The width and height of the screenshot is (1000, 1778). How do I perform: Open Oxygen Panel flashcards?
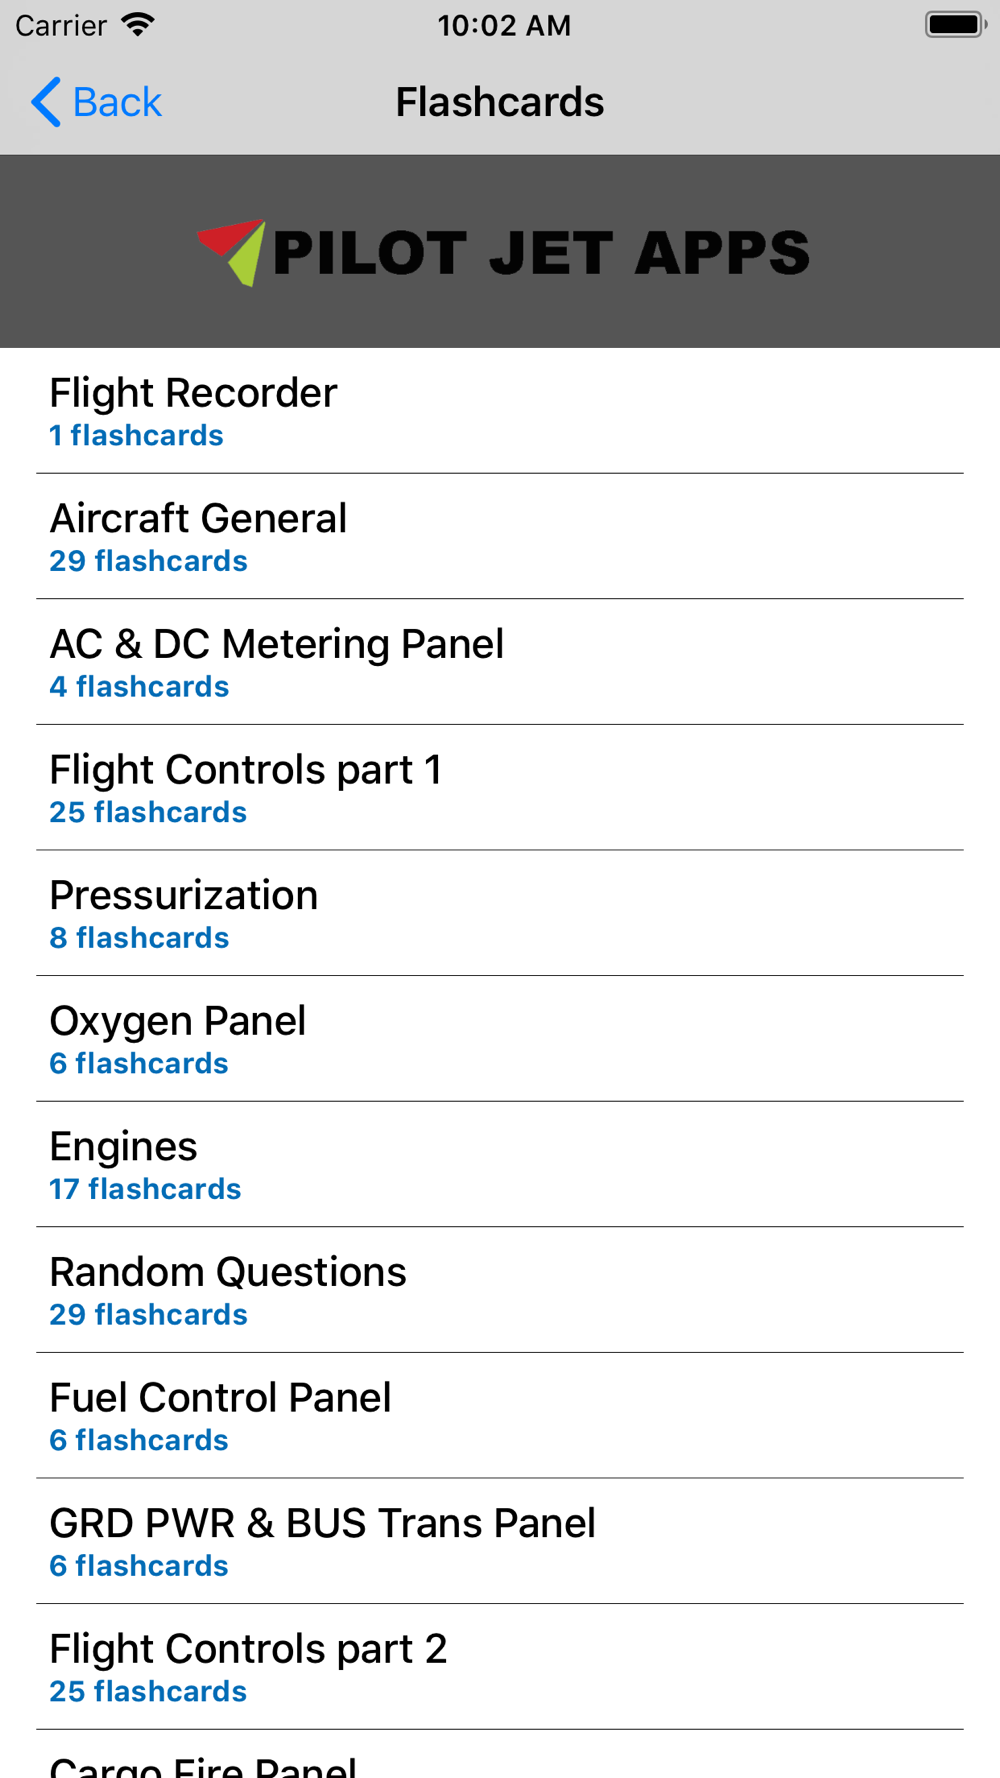click(500, 1039)
